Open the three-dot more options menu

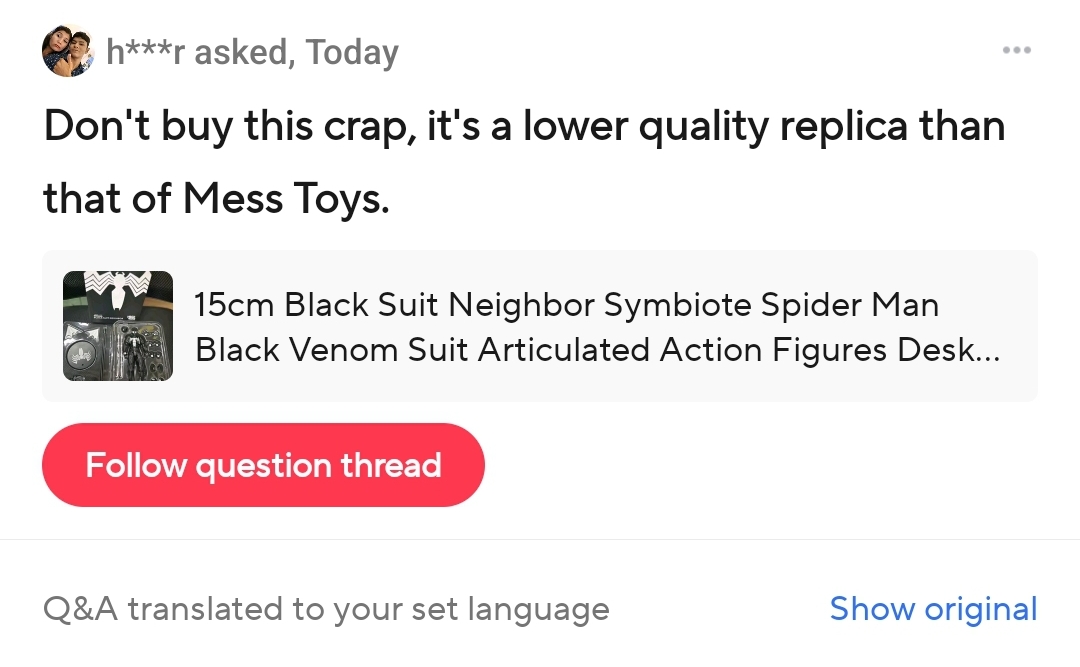pos(1016,50)
